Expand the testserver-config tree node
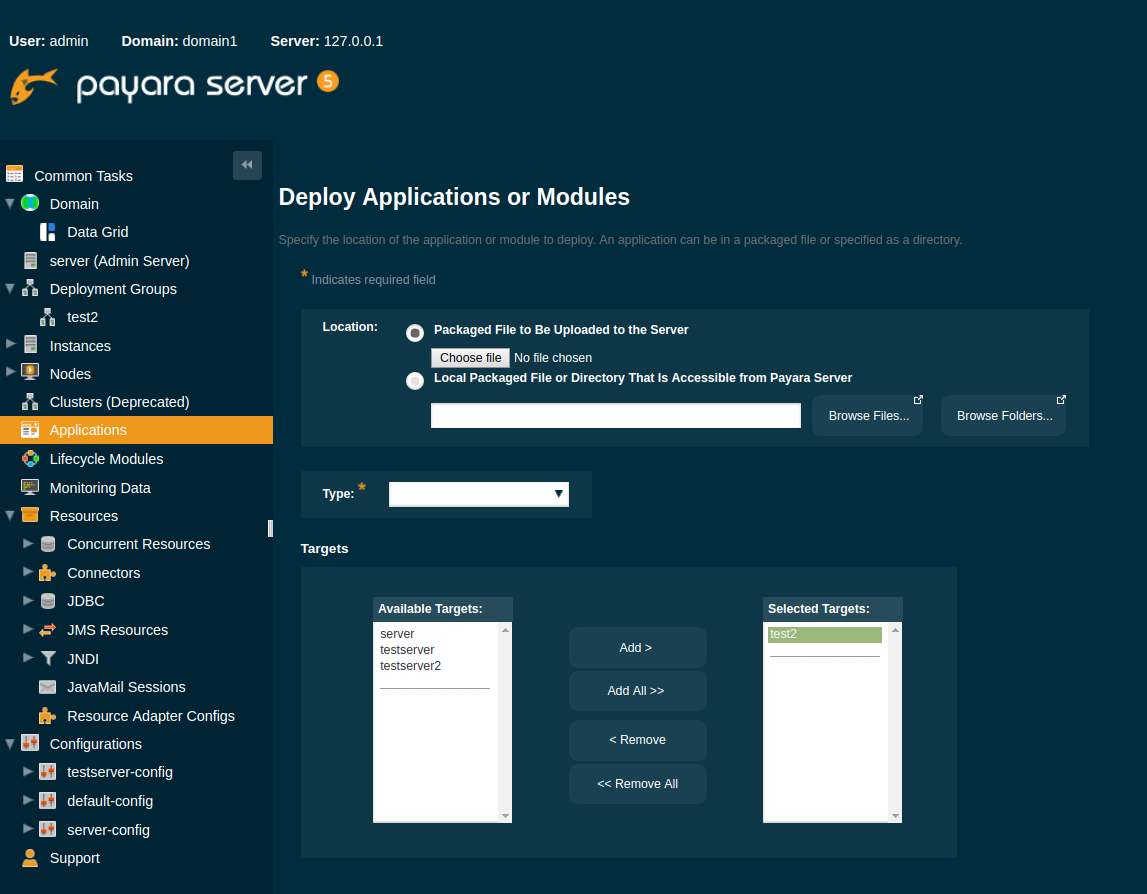This screenshot has width=1147, height=894. [30, 771]
